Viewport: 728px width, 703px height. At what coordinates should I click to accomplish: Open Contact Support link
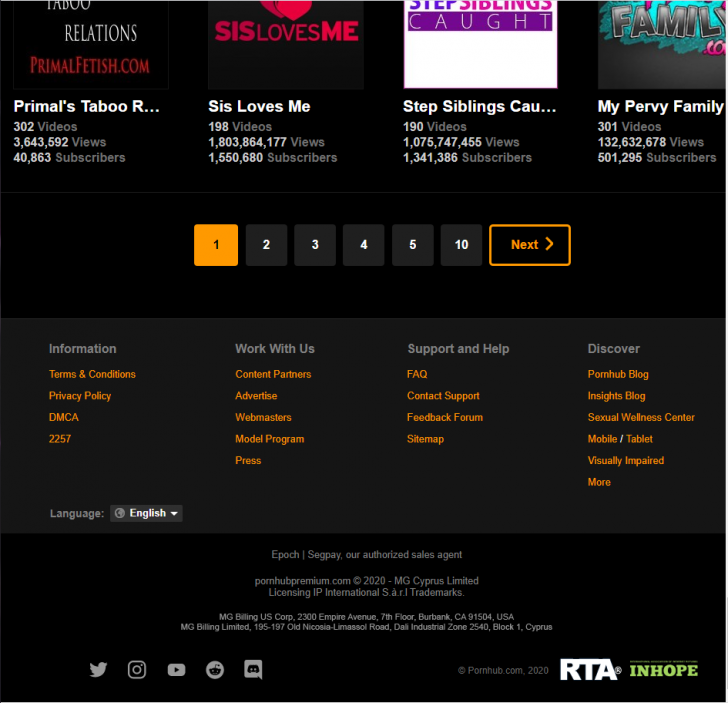coord(443,396)
